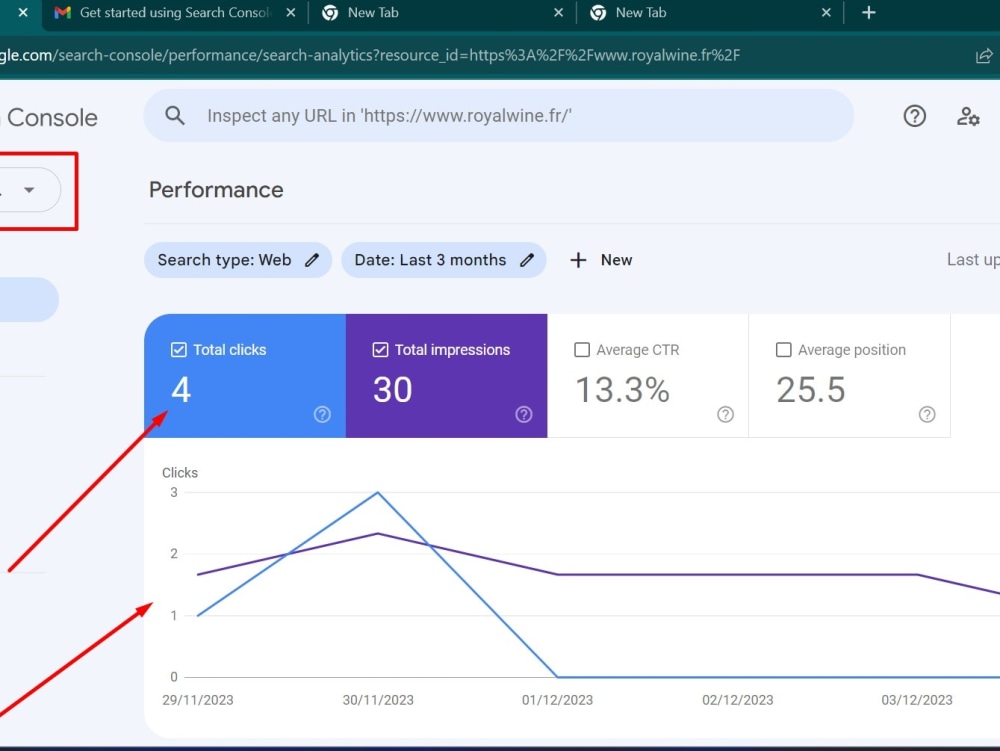Open help tooltip on Total clicks card

[322, 414]
